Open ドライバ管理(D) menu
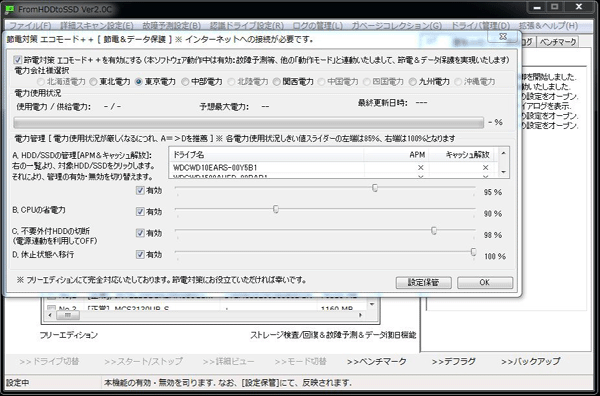The height and width of the screenshot is (396, 600). (x=480, y=26)
